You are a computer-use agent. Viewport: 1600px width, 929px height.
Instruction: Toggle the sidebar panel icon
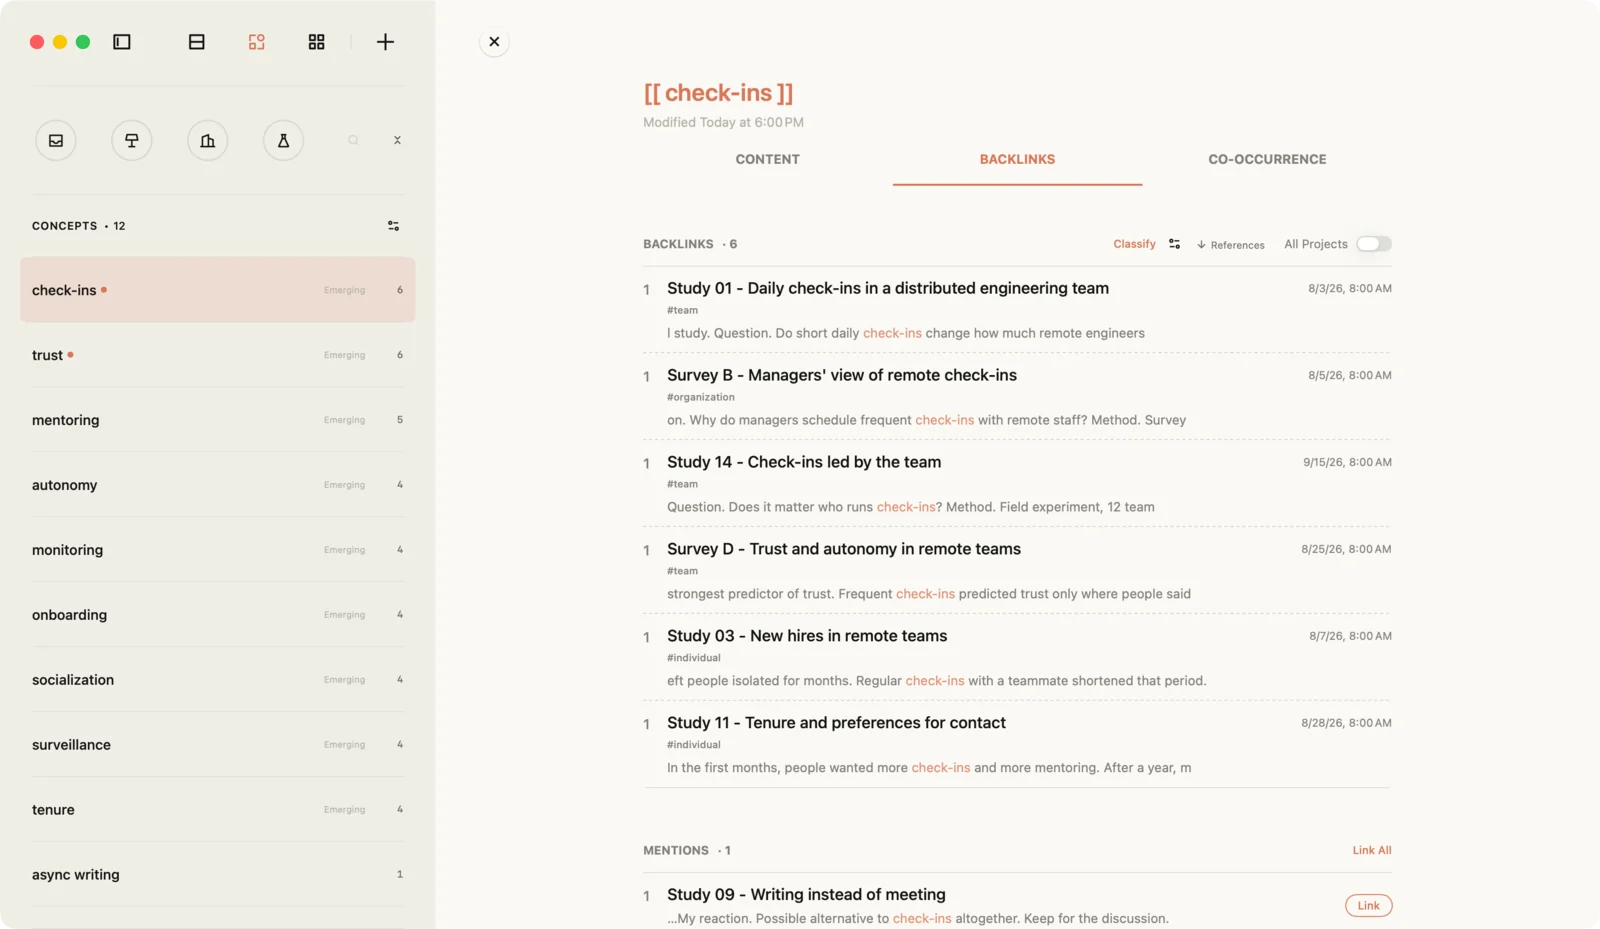click(122, 42)
